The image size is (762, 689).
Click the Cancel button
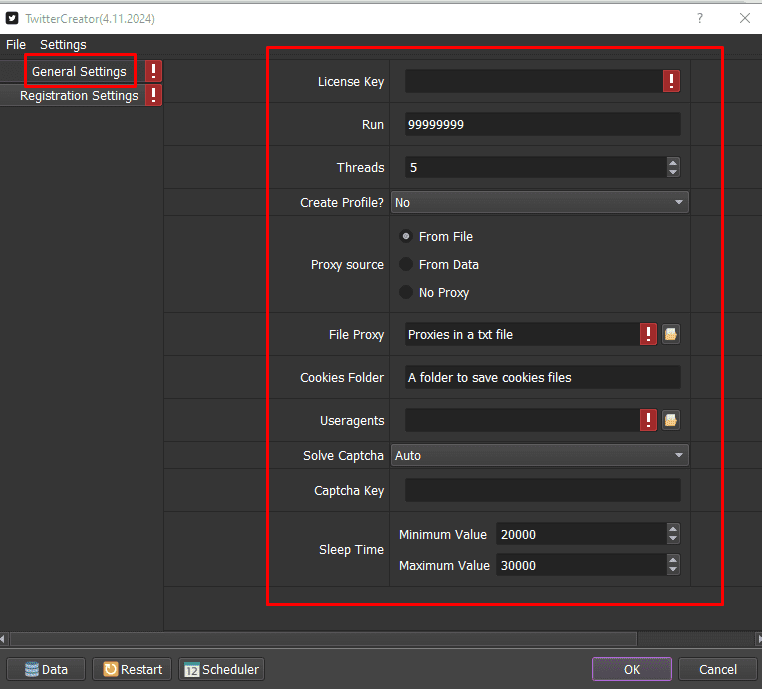point(718,670)
